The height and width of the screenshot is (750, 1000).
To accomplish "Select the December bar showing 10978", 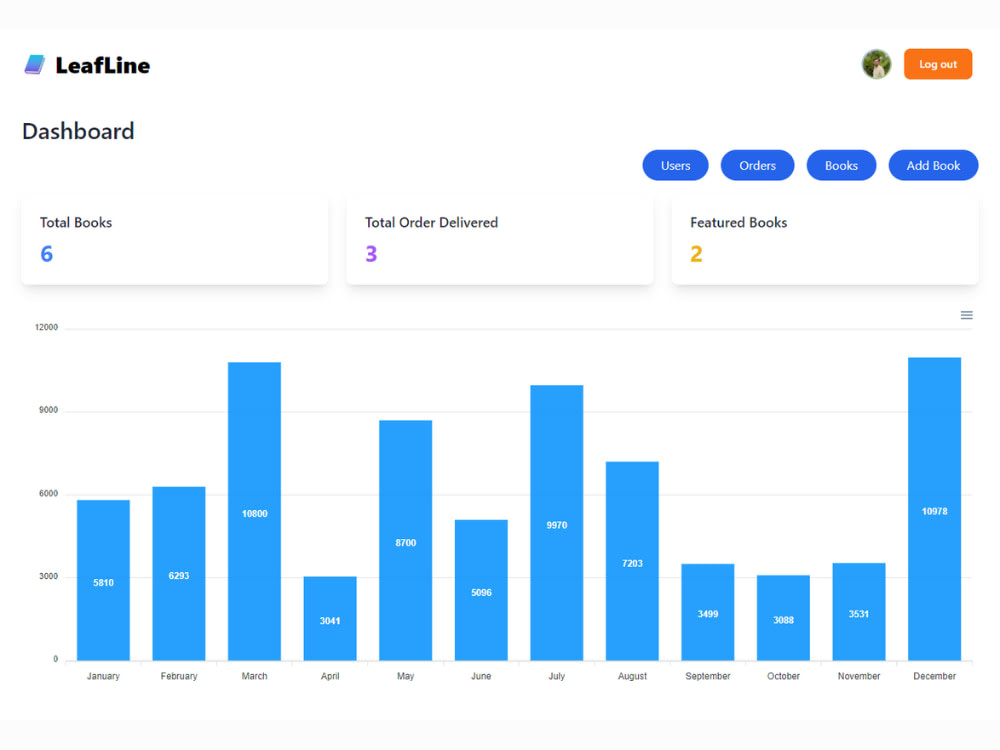I will click(x=934, y=508).
